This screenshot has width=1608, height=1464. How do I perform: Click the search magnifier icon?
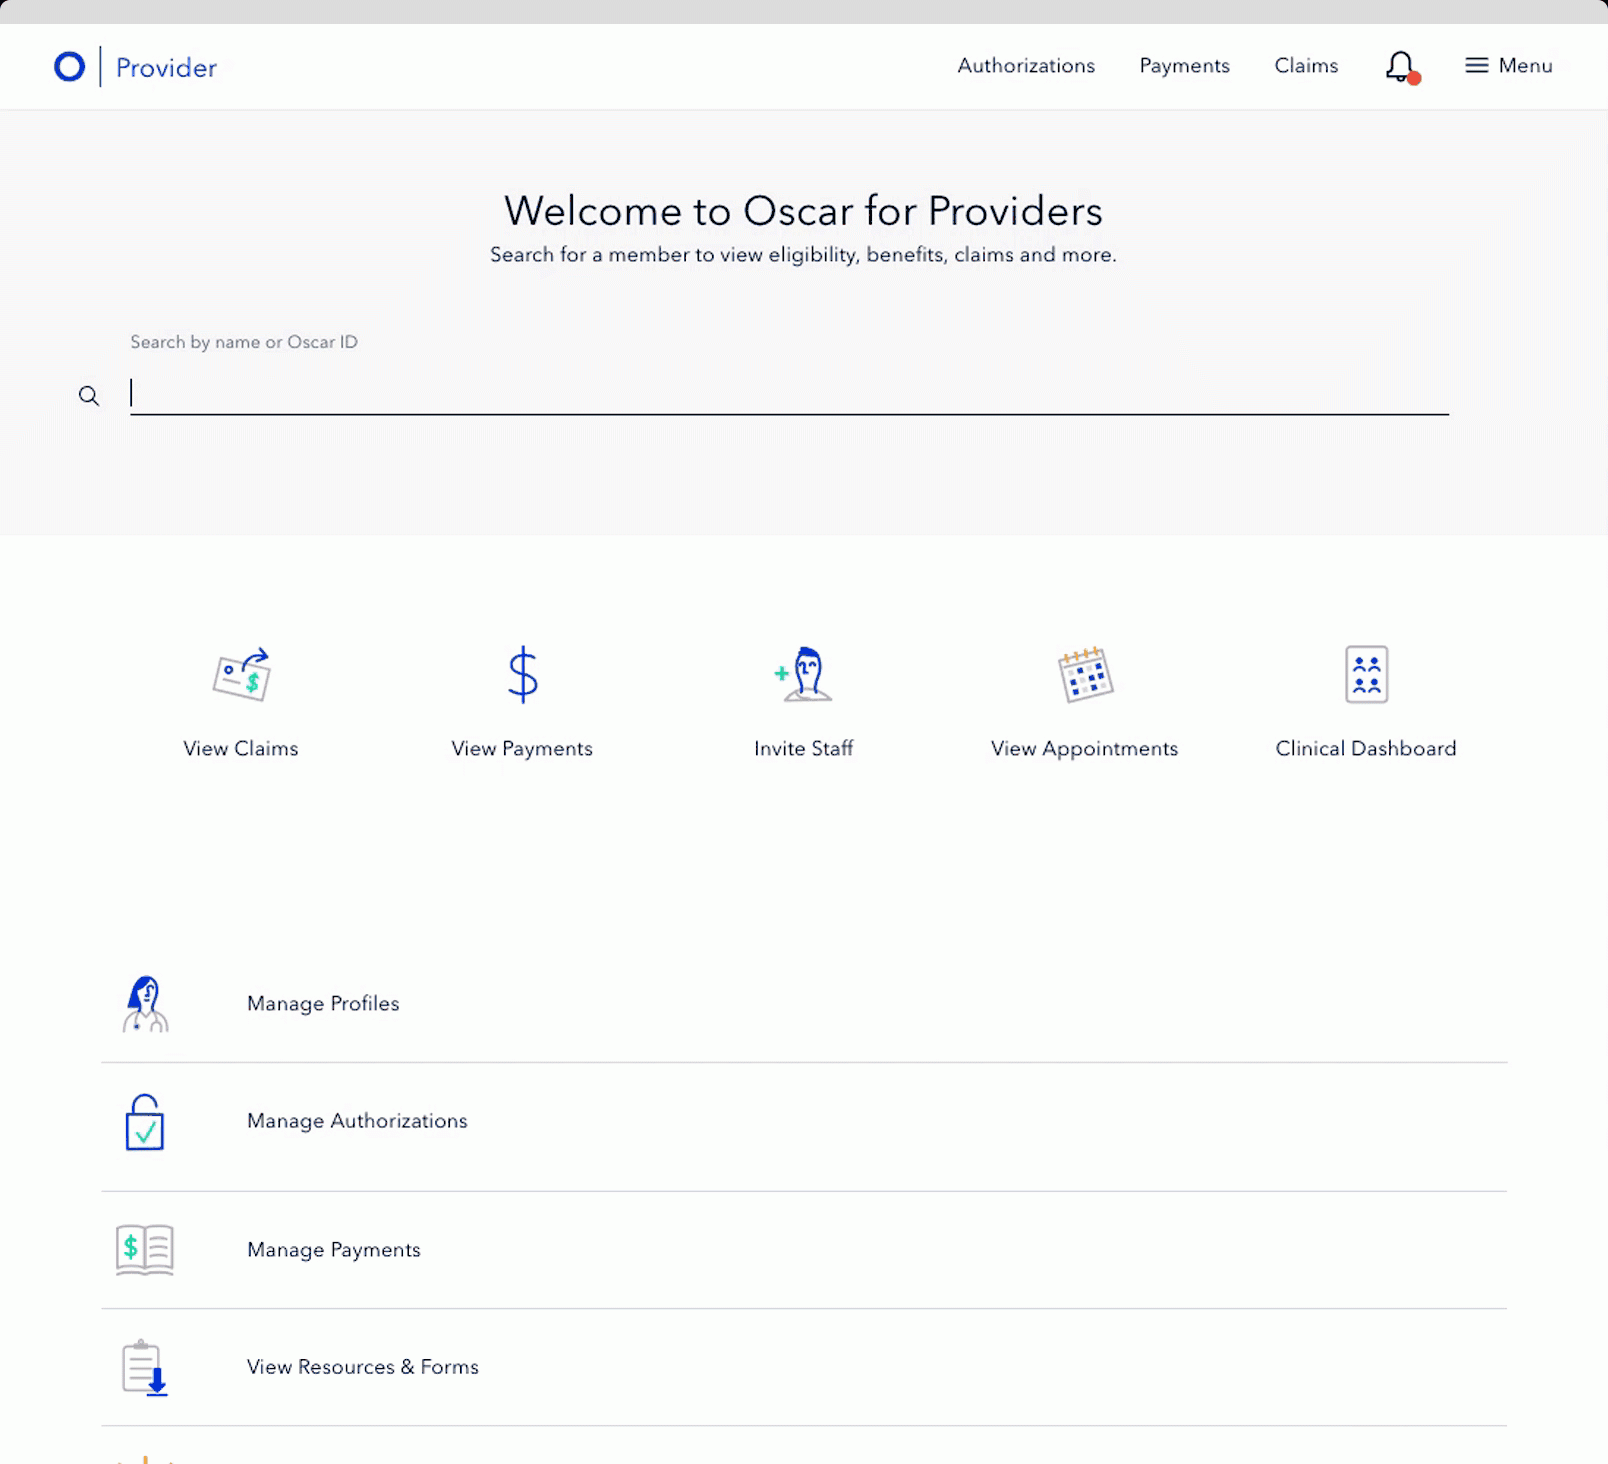90,395
